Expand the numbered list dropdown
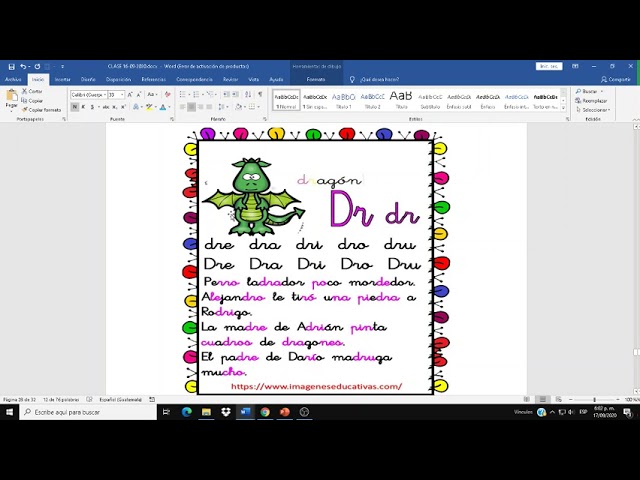 [203, 95]
